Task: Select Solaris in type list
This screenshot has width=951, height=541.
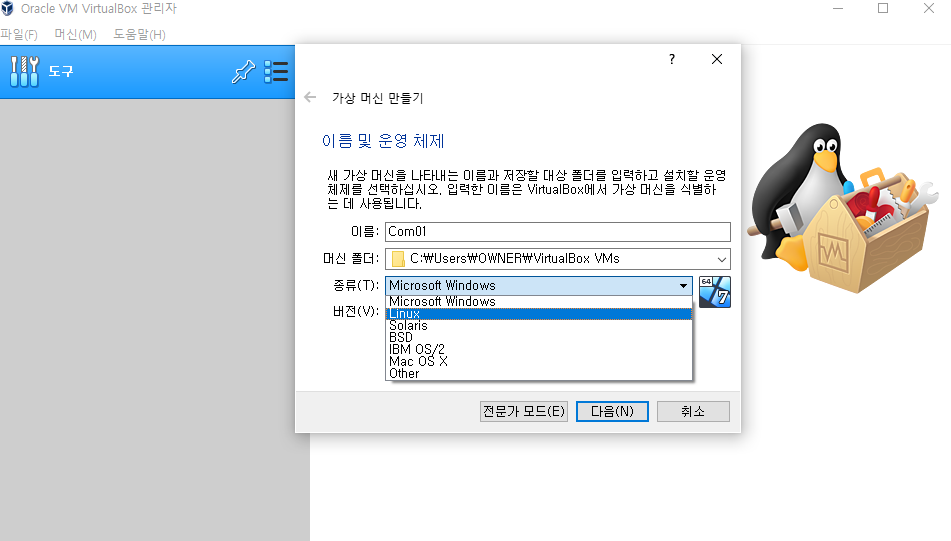Action: pos(539,326)
